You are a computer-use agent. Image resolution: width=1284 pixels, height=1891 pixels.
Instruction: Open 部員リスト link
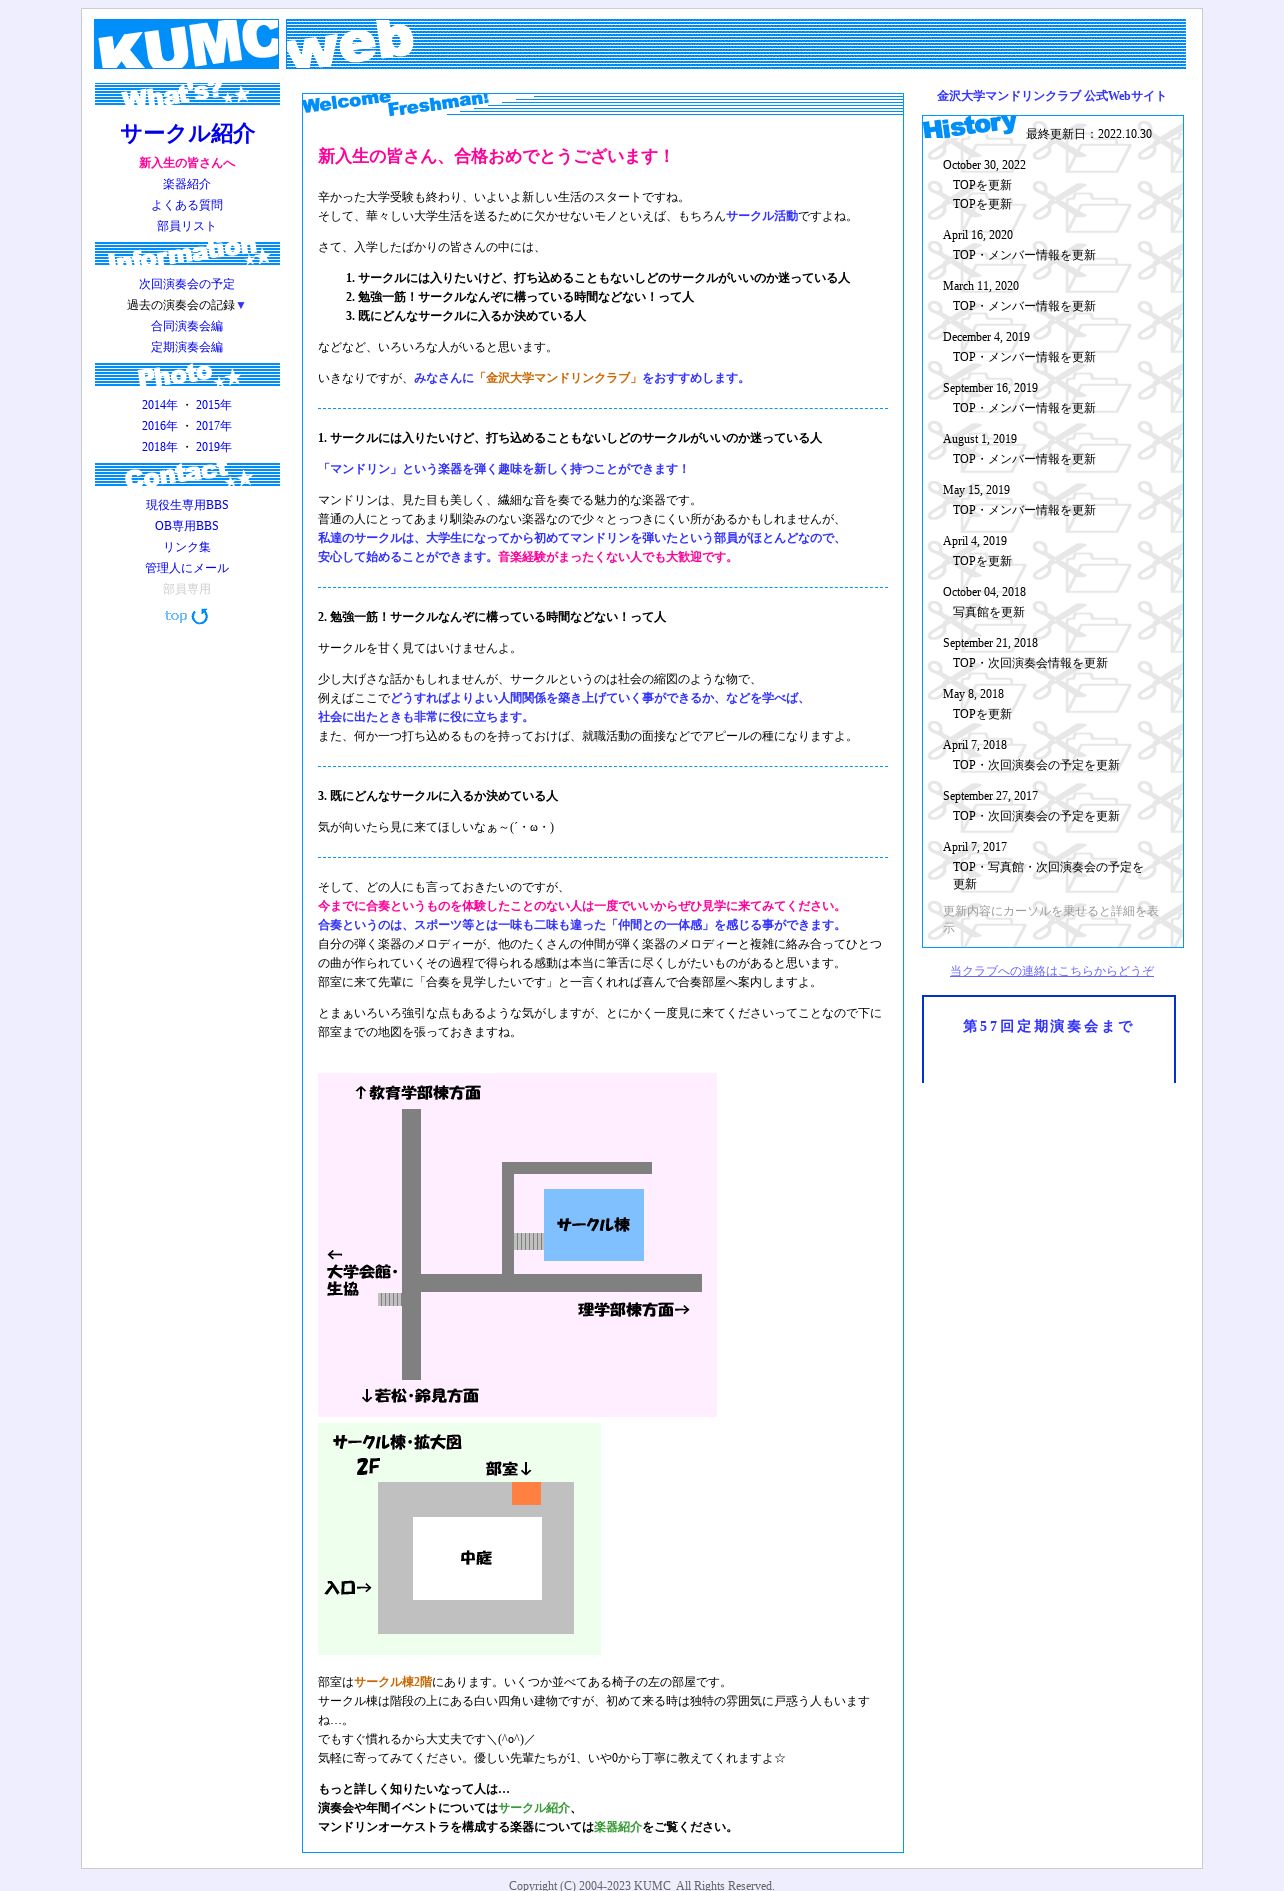[x=187, y=226]
